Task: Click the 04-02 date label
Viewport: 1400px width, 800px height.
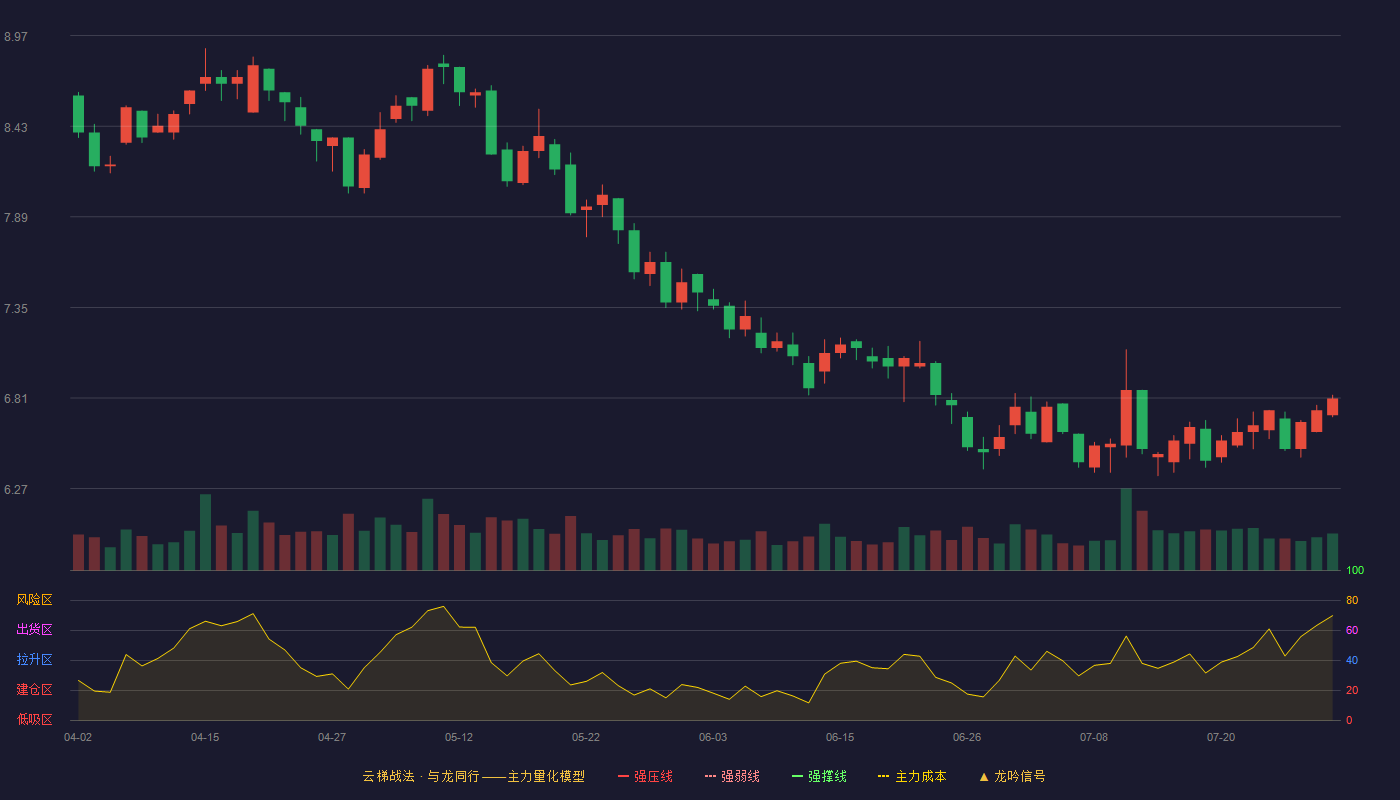Action: 78,737
